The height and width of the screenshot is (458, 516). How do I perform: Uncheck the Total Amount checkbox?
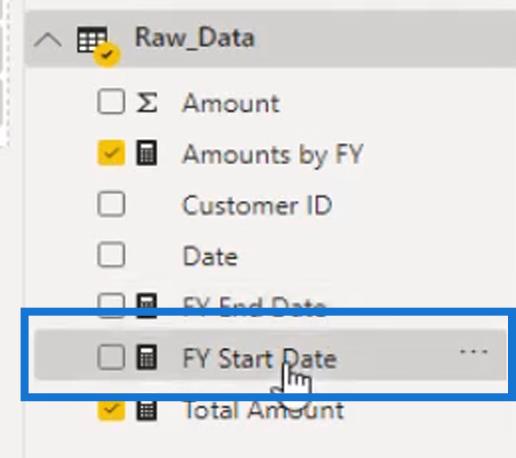(x=111, y=411)
